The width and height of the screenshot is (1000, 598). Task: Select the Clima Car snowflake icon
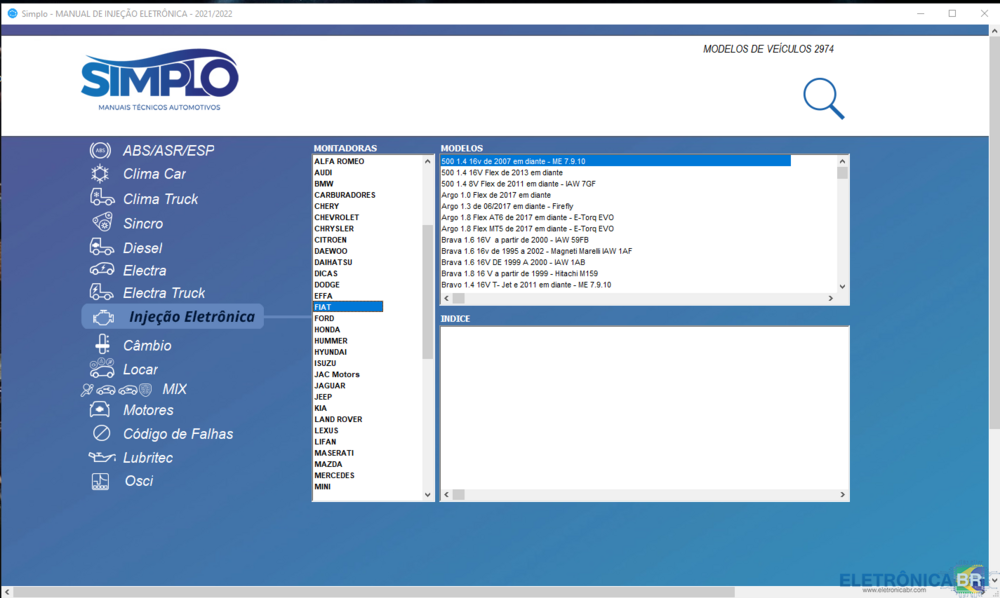(100, 174)
